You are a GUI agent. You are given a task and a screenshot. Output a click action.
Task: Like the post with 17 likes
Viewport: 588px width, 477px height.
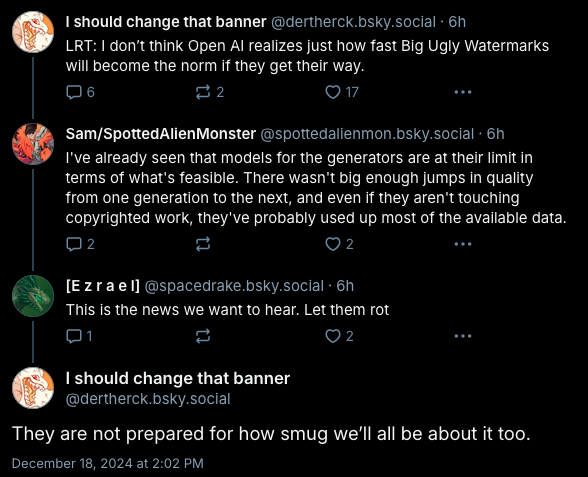tap(342, 92)
